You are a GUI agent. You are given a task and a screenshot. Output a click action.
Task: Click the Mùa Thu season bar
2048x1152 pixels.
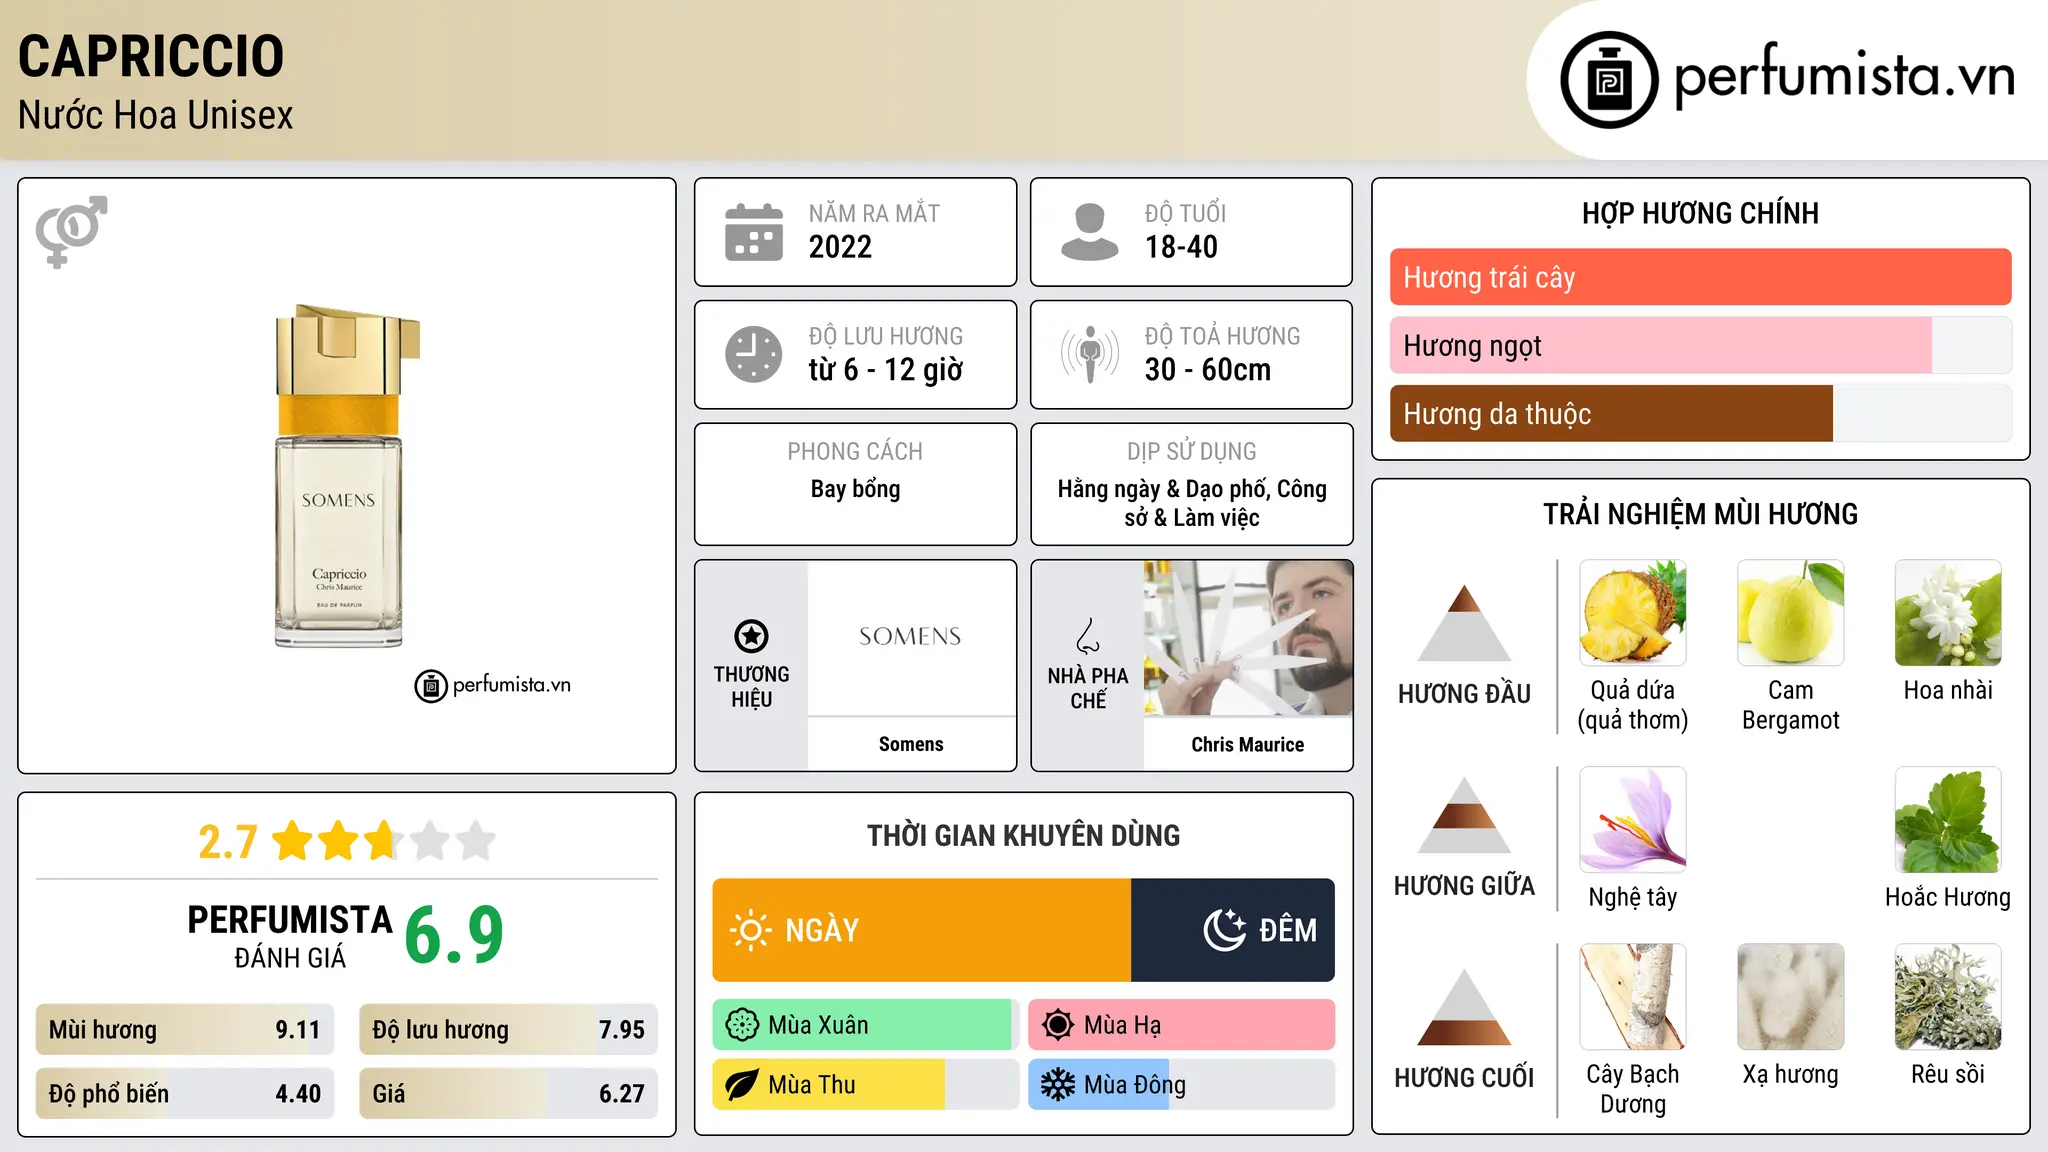(865, 1085)
